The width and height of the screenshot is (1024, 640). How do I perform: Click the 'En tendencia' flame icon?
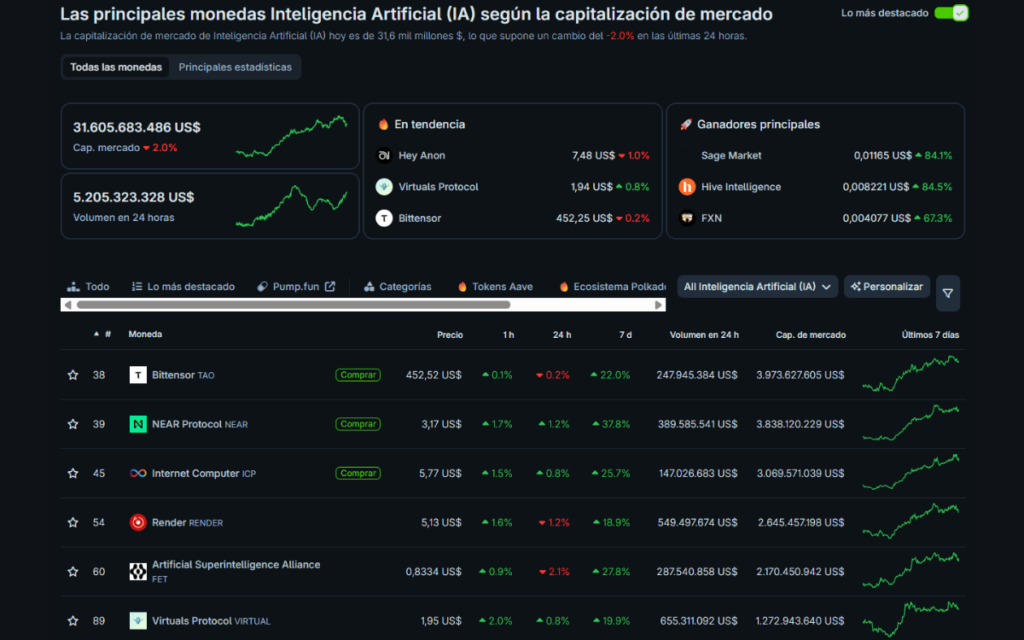(x=383, y=124)
